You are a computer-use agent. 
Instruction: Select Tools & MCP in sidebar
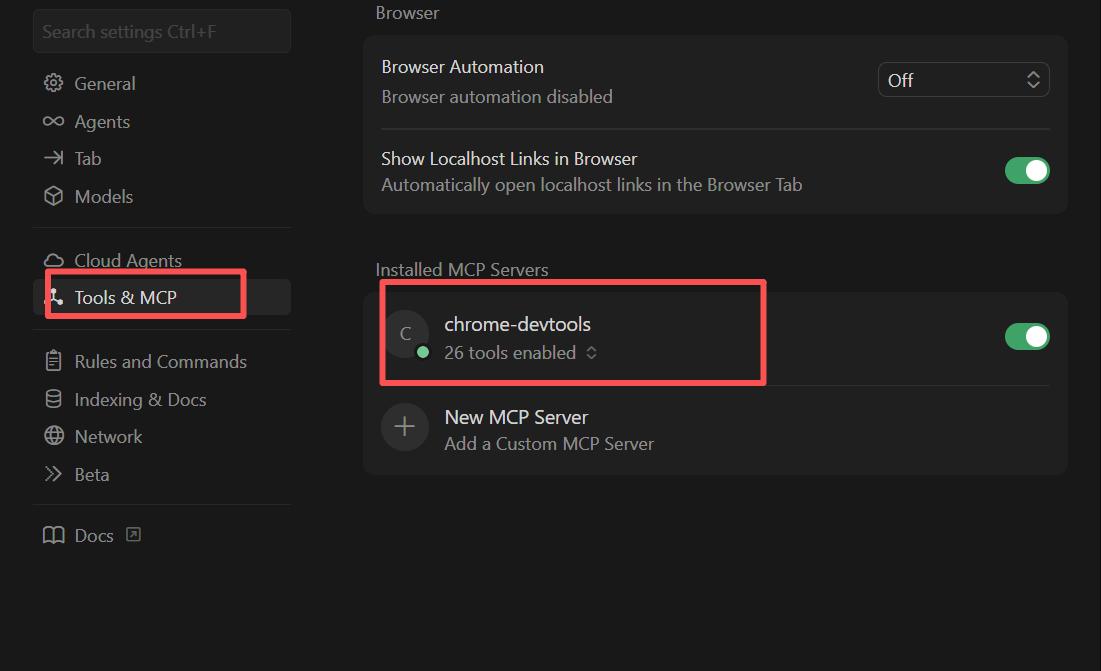coord(125,298)
